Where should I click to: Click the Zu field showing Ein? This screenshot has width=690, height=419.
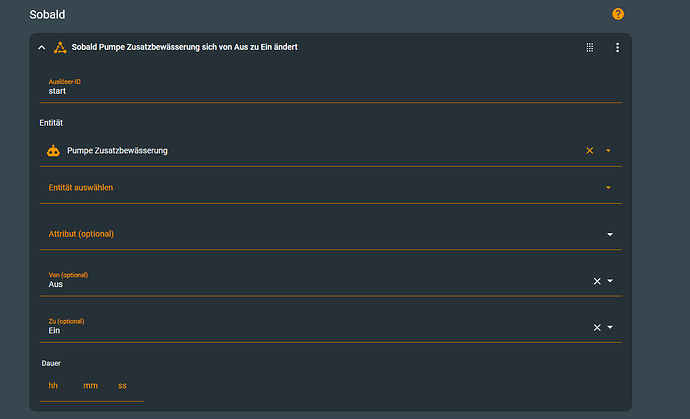300,330
